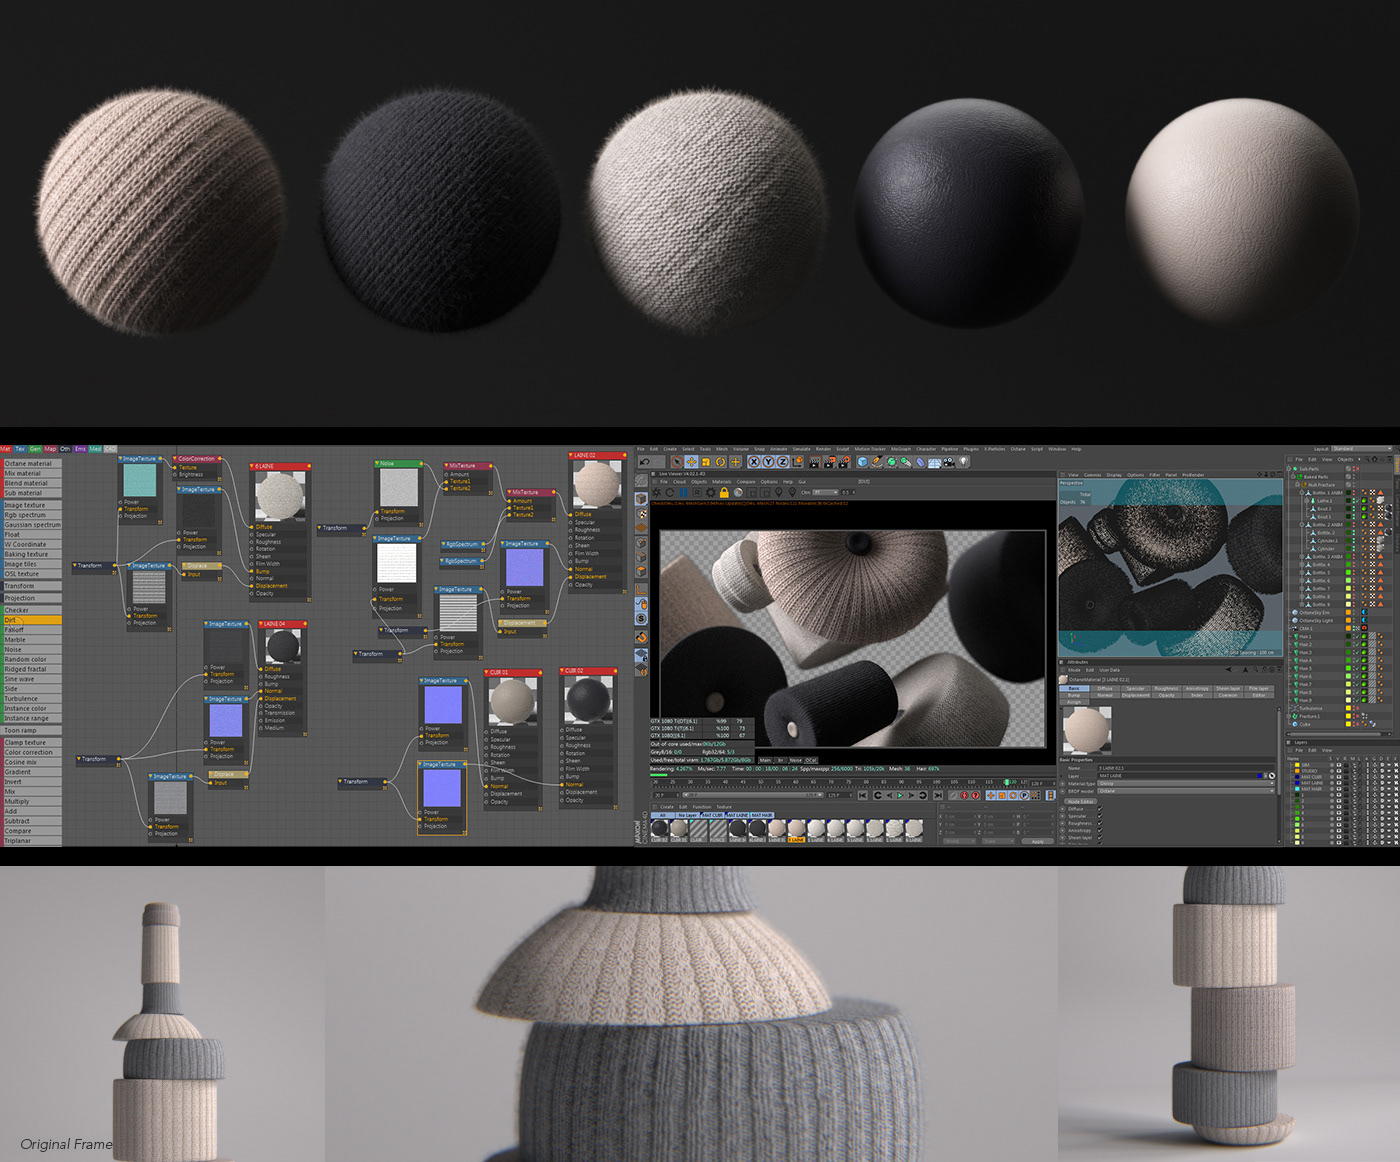The image size is (1400, 1162).
Task: Open Live Viewer settings gear icon
Action: pyautogui.click(x=710, y=493)
